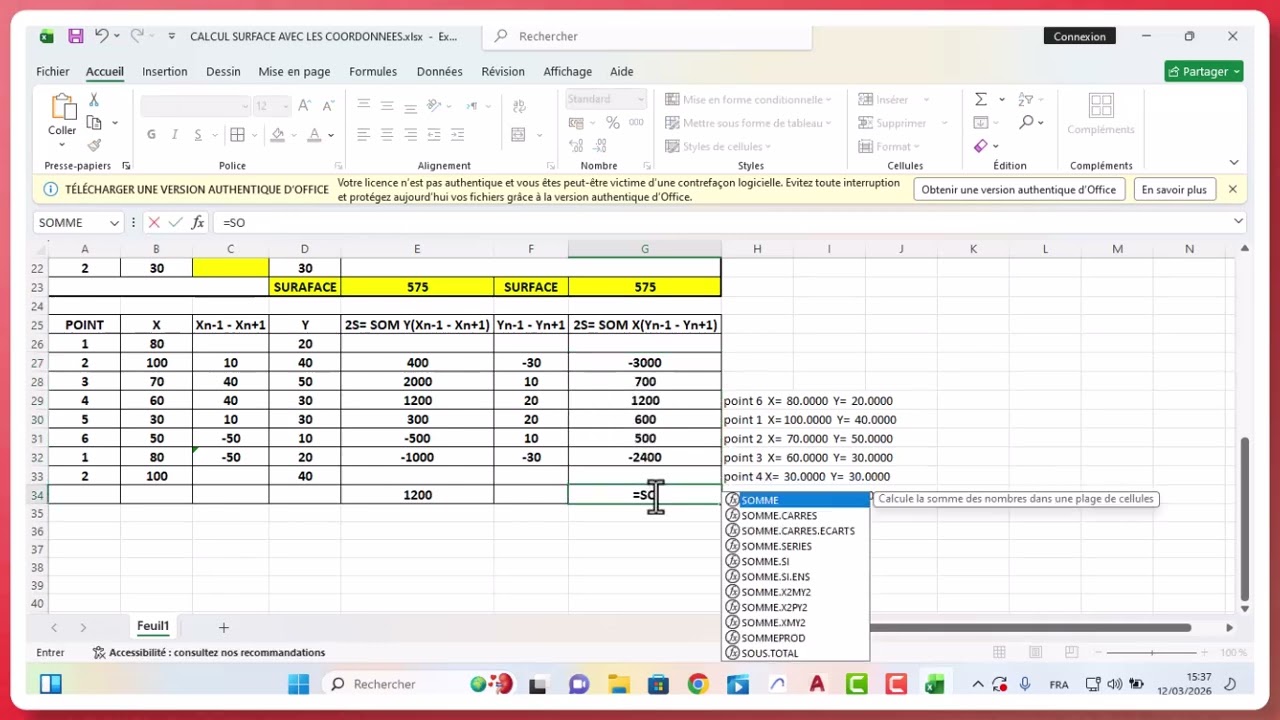Open the Standard number format dropdown

tap(640, 99)
